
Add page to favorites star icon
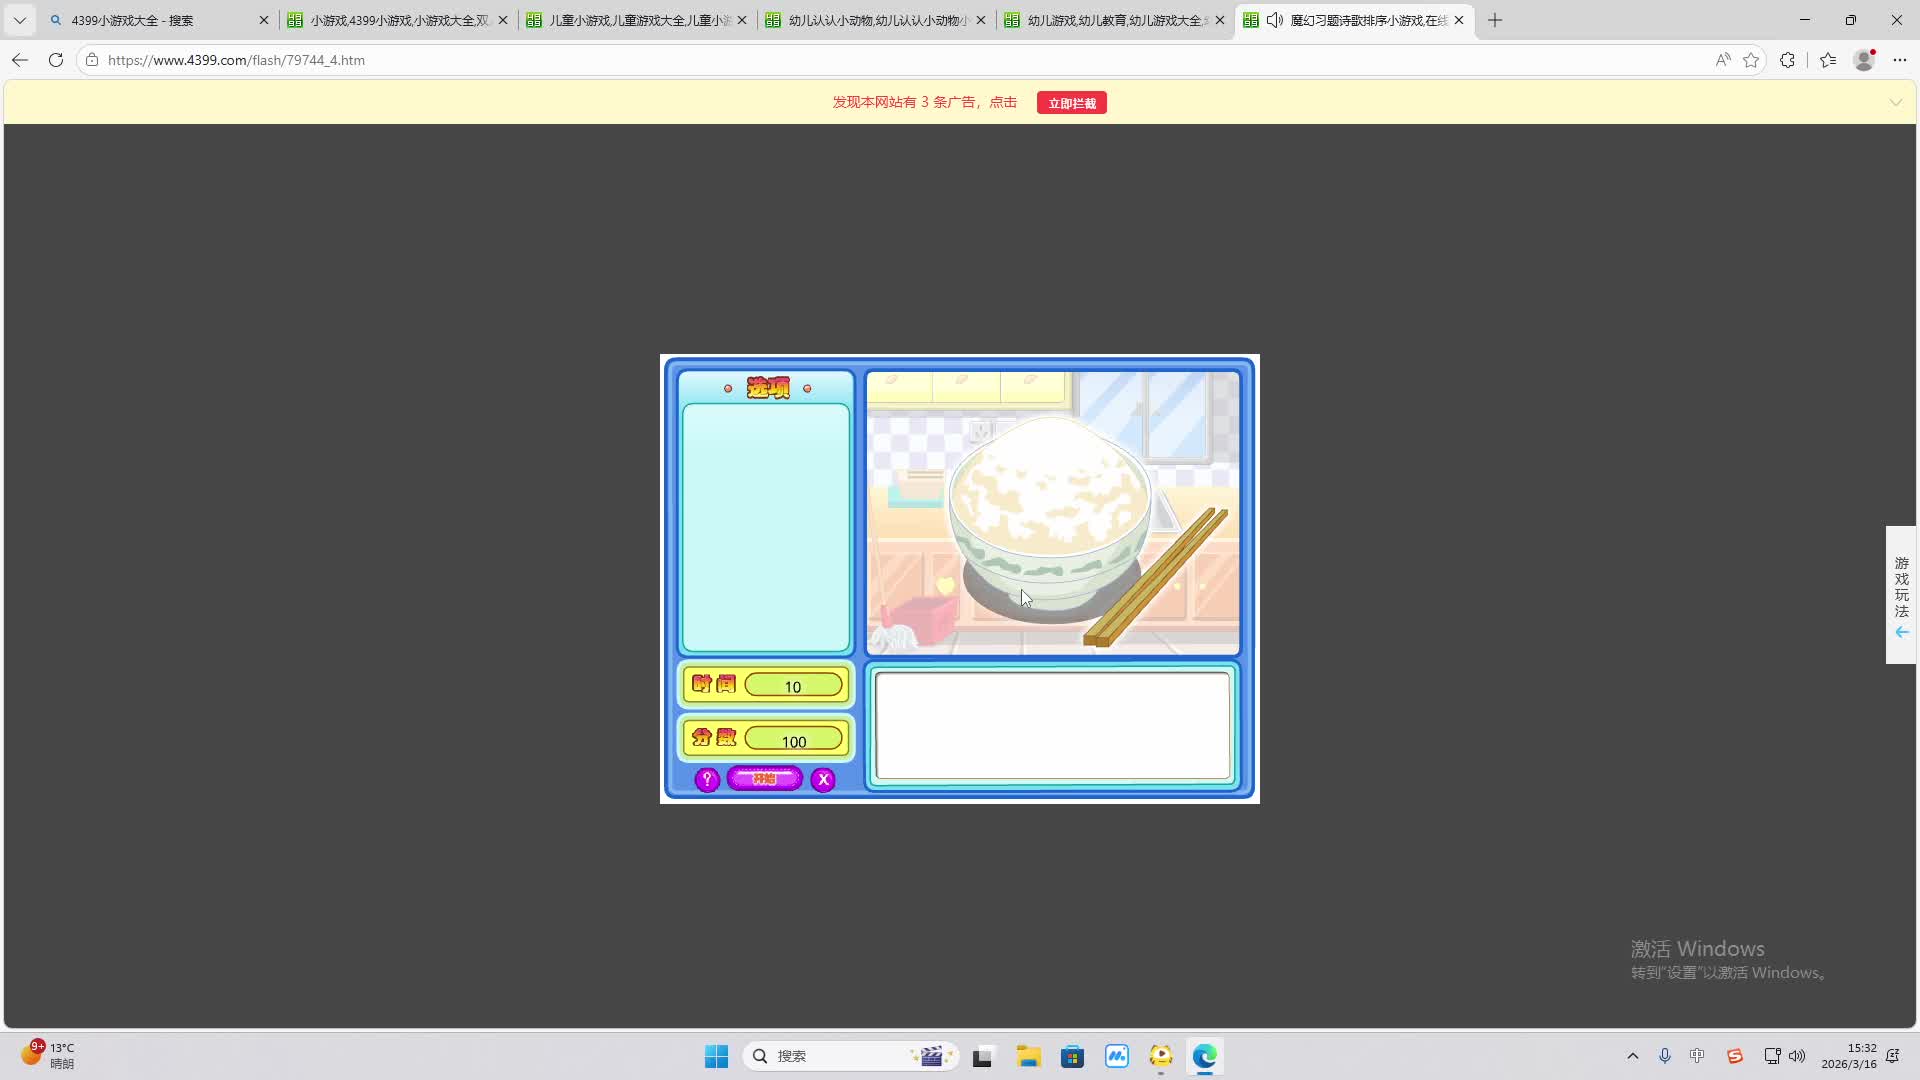(x=1751, y=60)
